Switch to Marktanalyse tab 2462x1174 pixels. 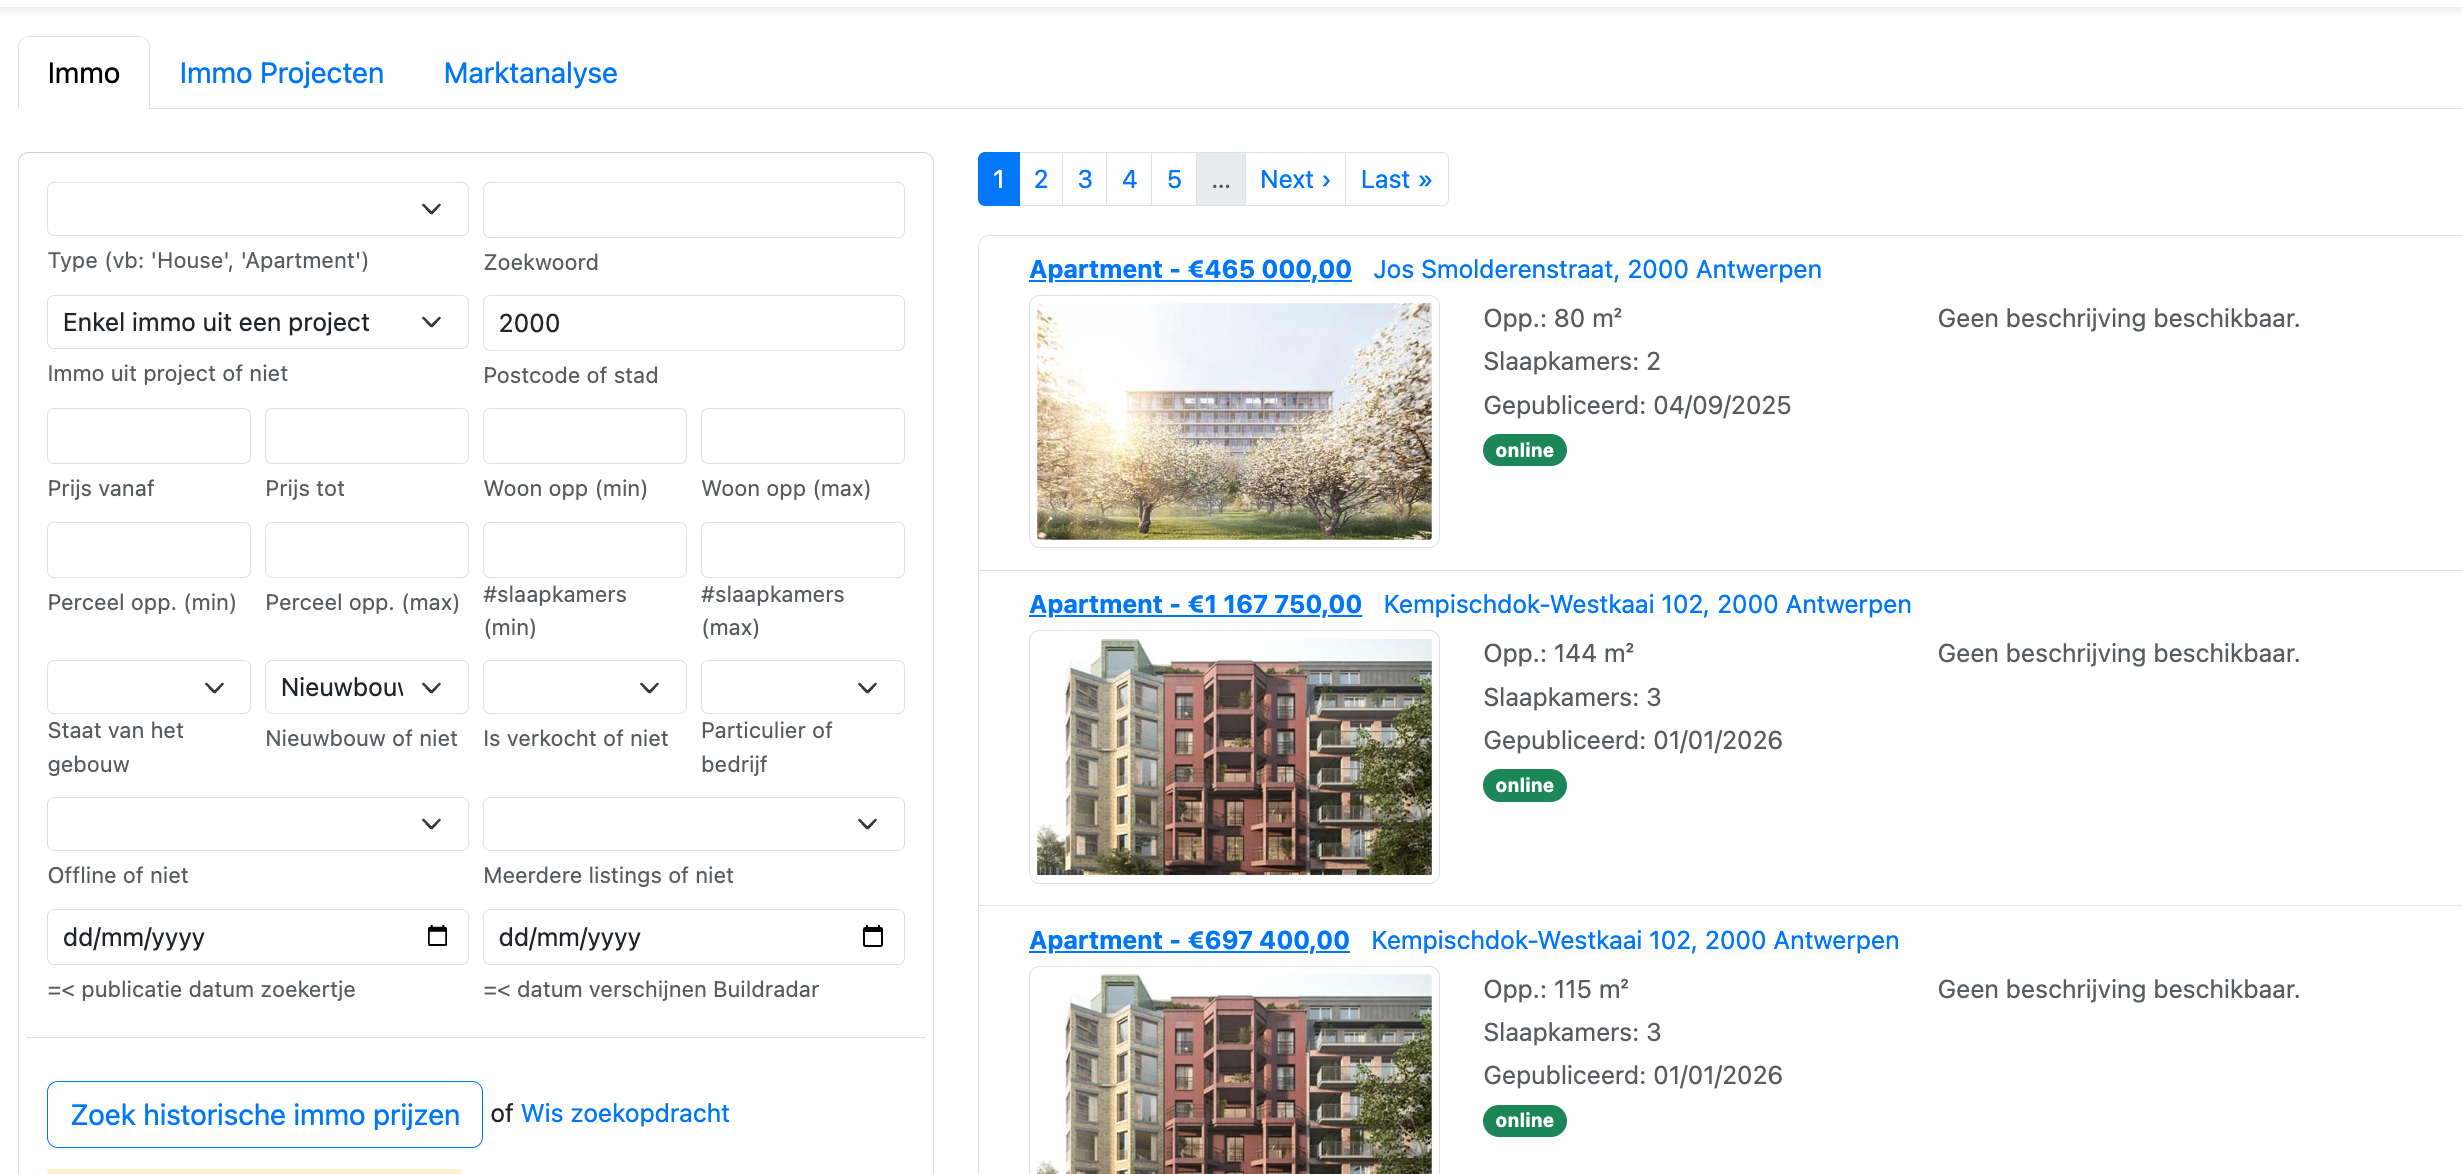click(x=530, y=73)
